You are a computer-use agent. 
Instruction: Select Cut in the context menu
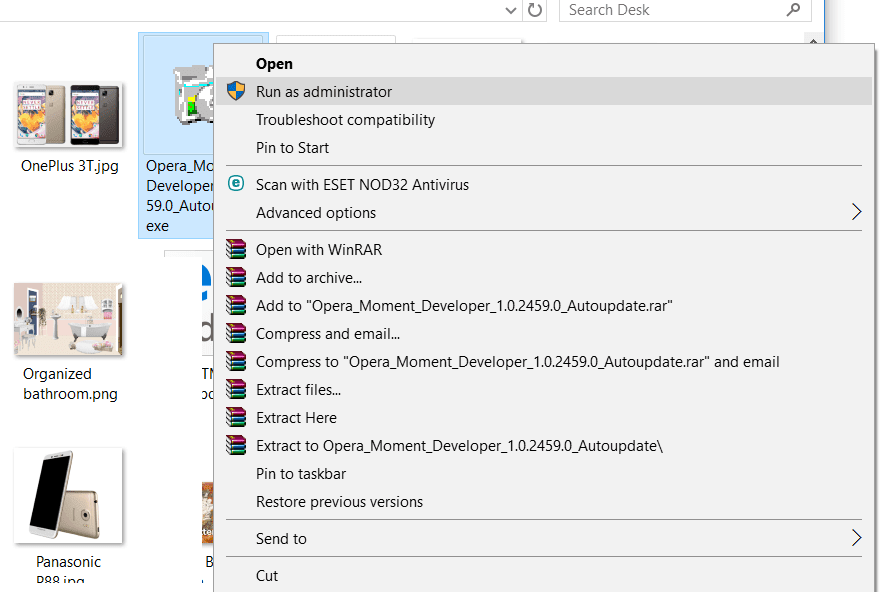(x=543, y=576)
